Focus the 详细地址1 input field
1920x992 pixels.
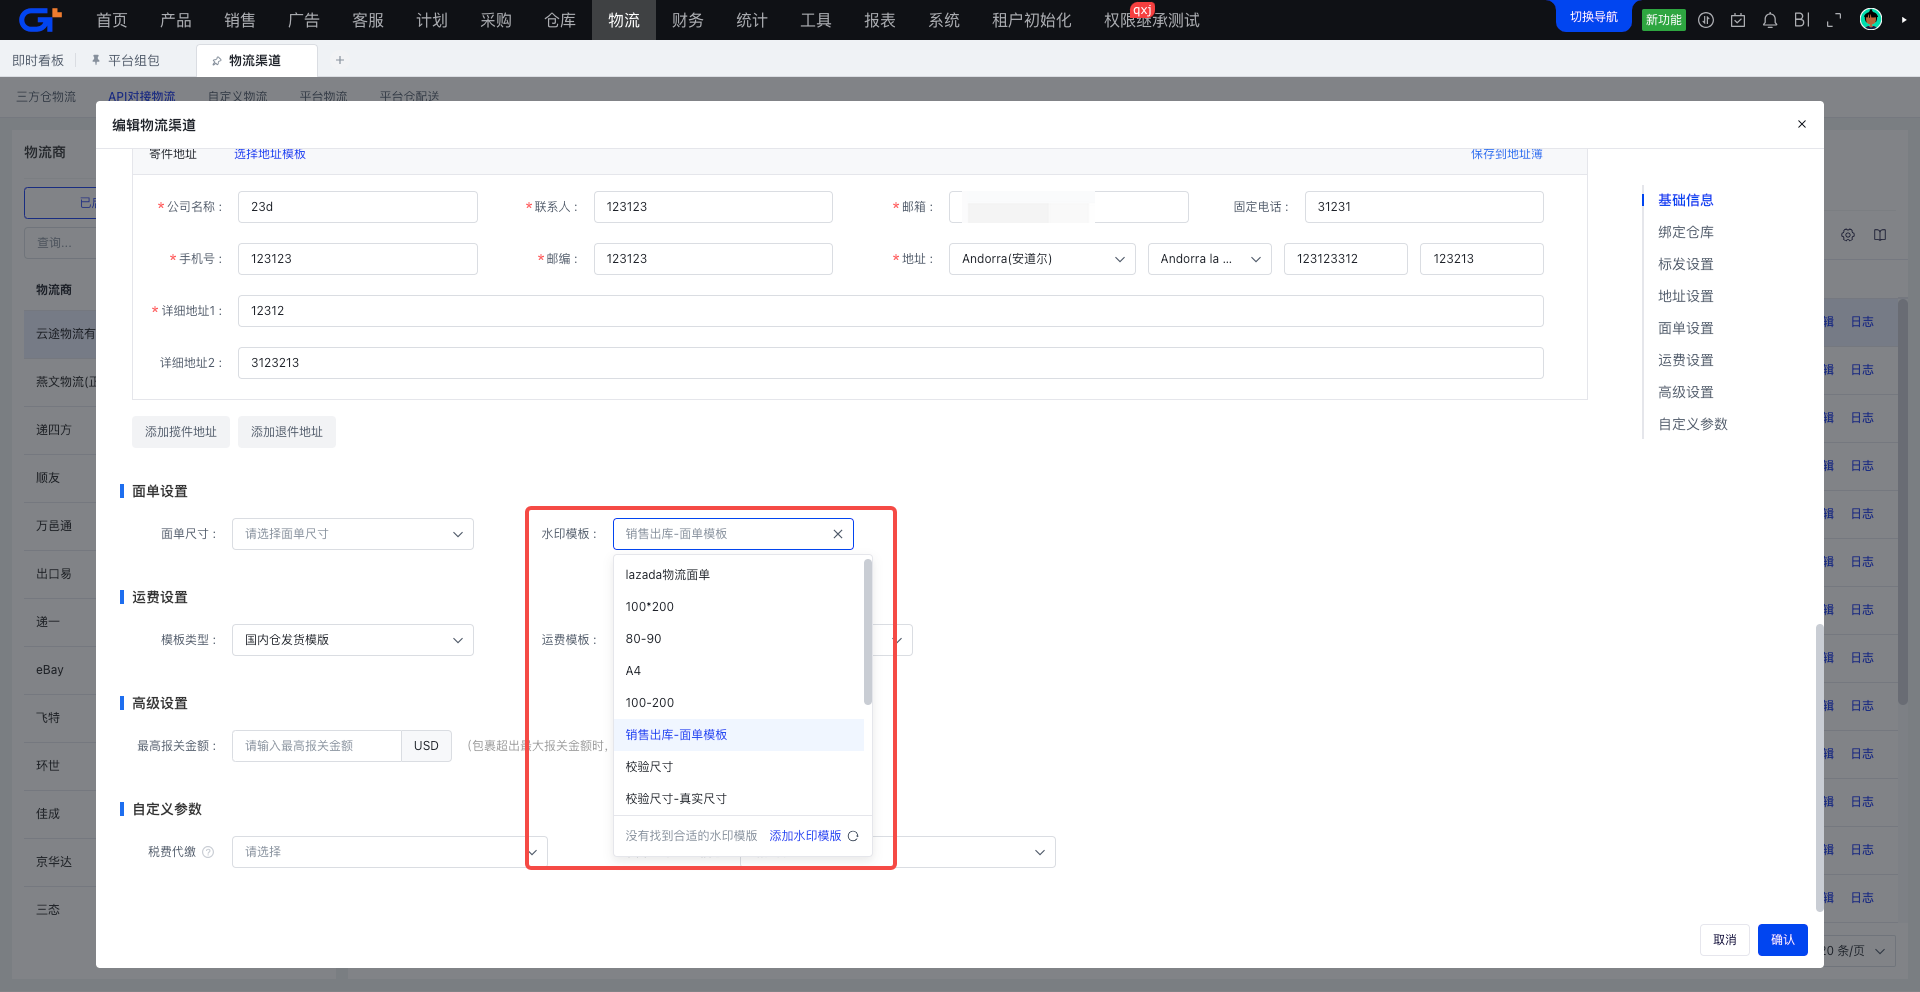(891, 311)
